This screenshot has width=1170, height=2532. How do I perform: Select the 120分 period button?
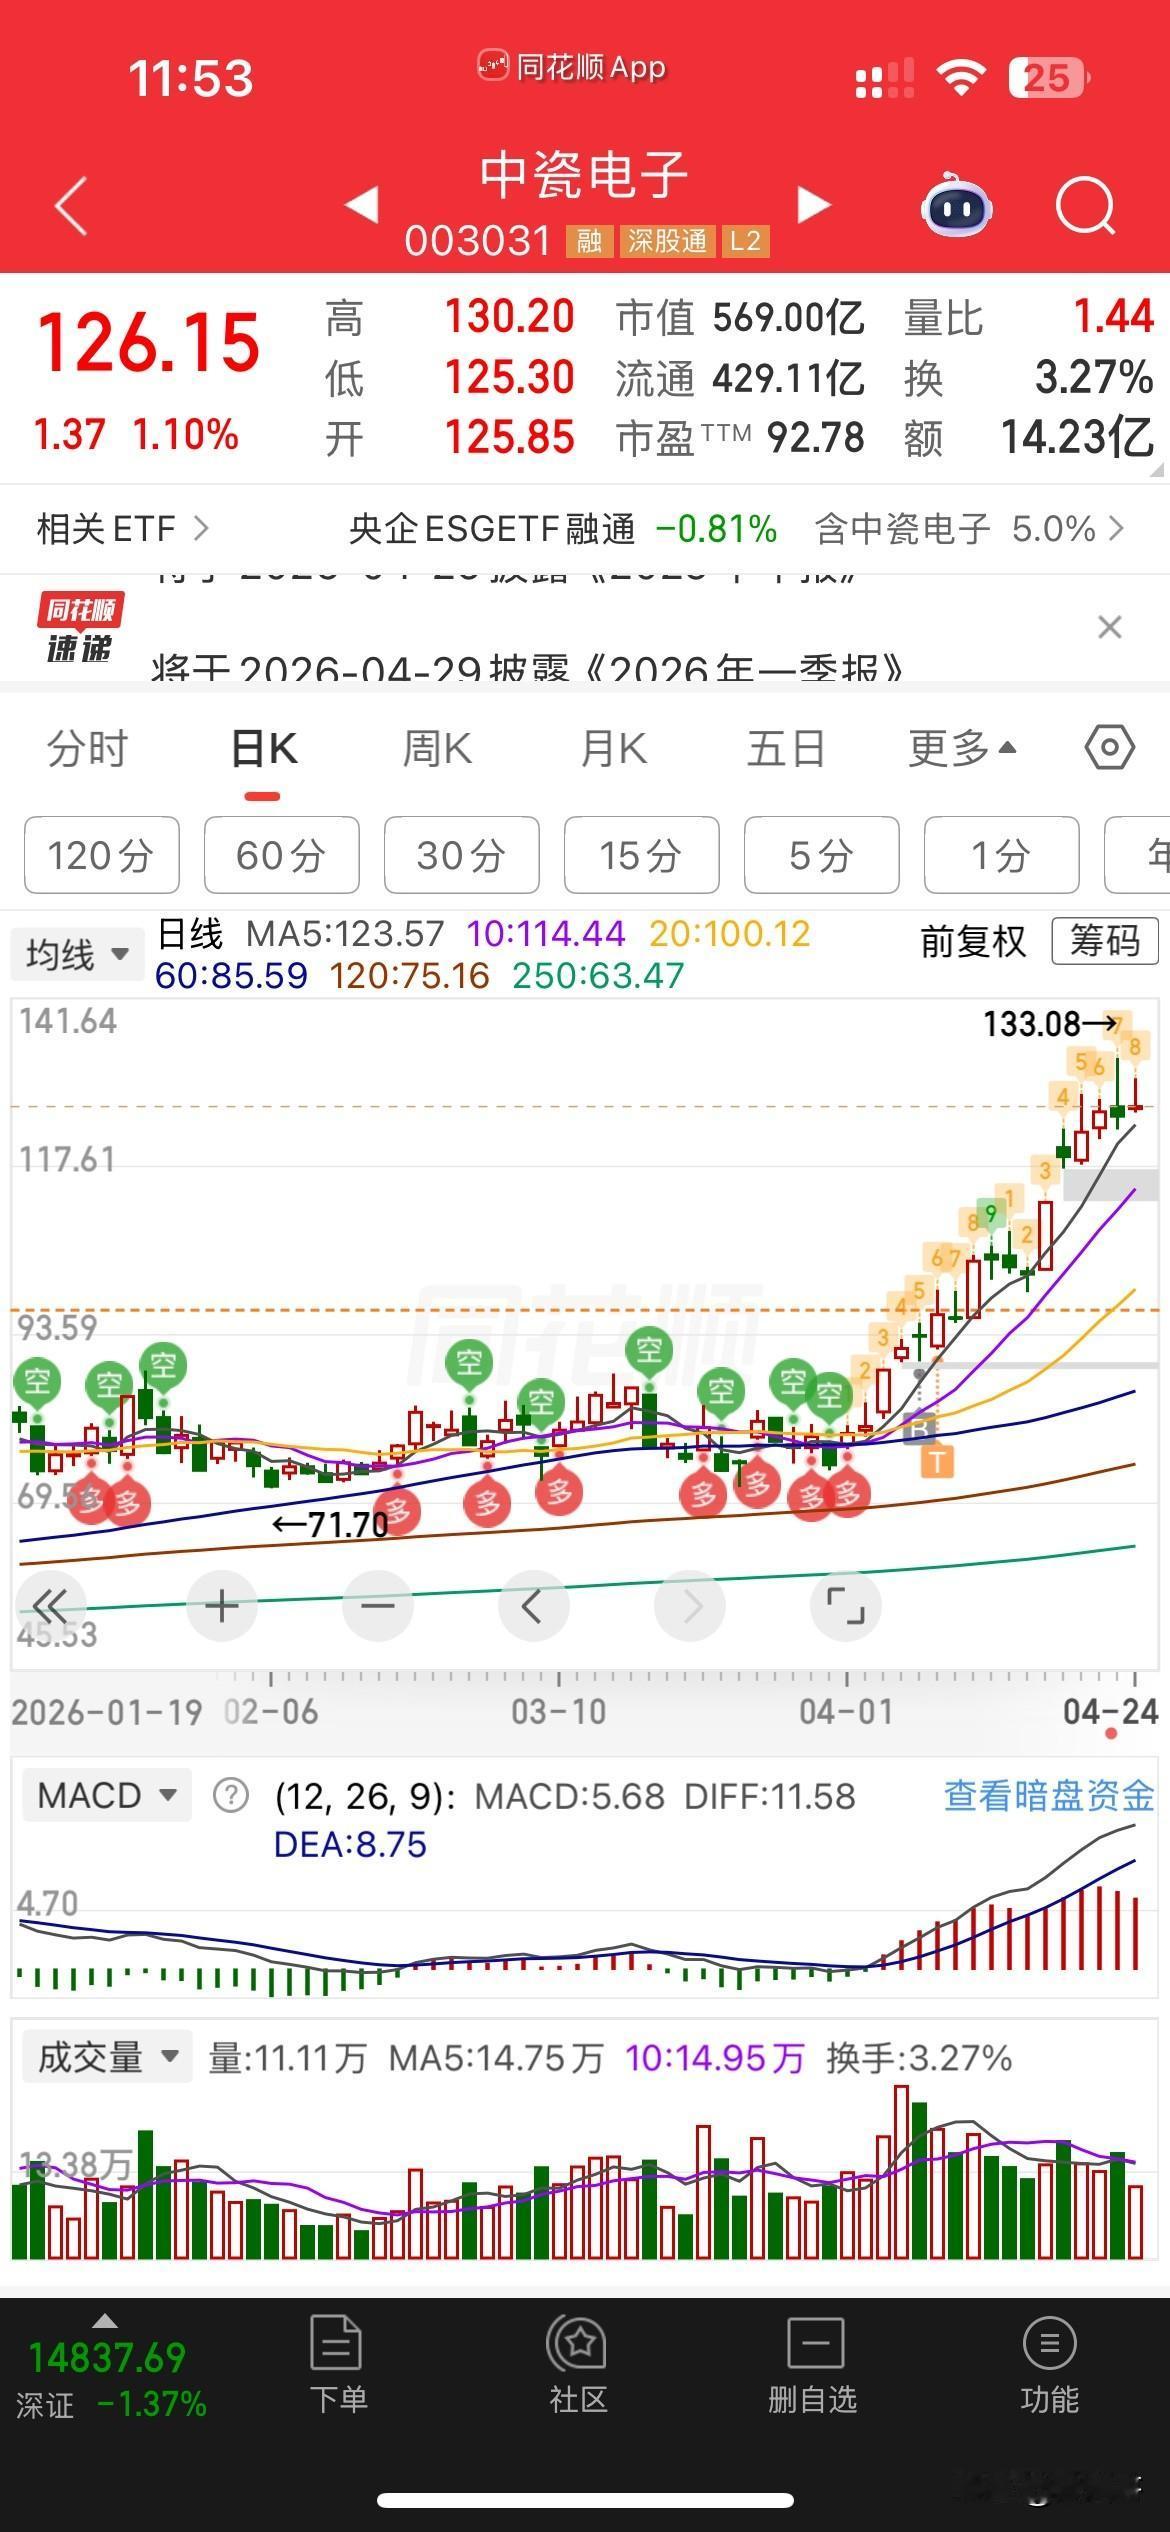(x=101, y=855)
